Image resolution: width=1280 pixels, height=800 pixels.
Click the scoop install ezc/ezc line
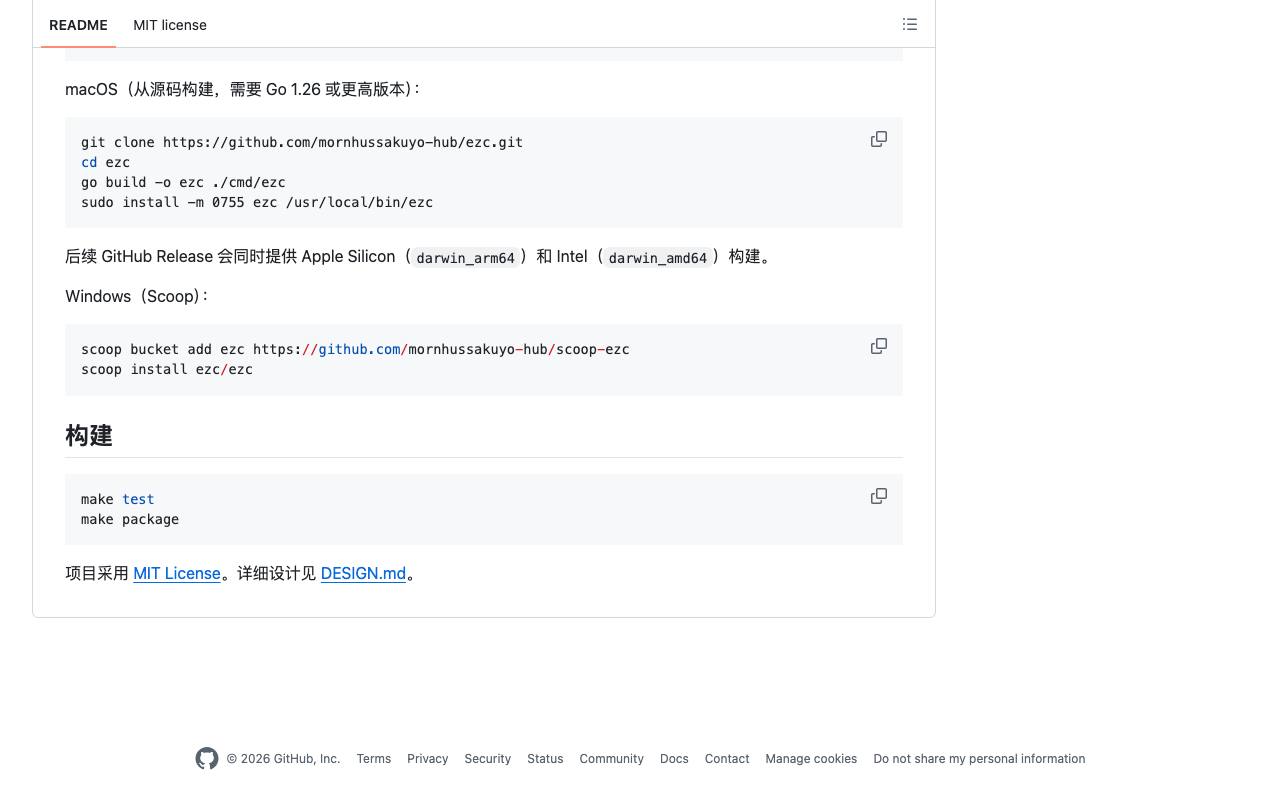167,369
